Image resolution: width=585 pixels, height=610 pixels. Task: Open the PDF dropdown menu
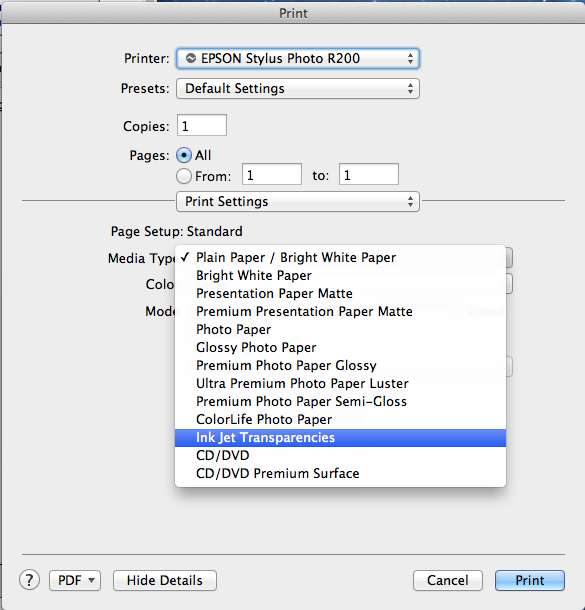(75, 580)
